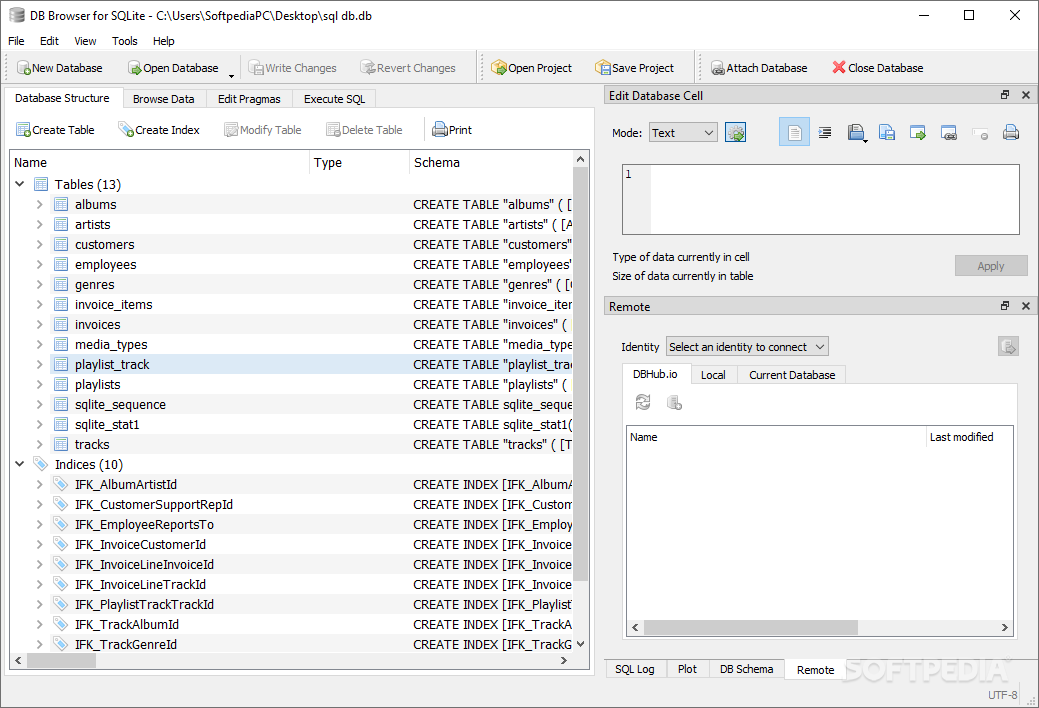Float the Remote panel
Viewport: 1039px width, 708px height.
pyautogui.click(x=1005, y=306)
